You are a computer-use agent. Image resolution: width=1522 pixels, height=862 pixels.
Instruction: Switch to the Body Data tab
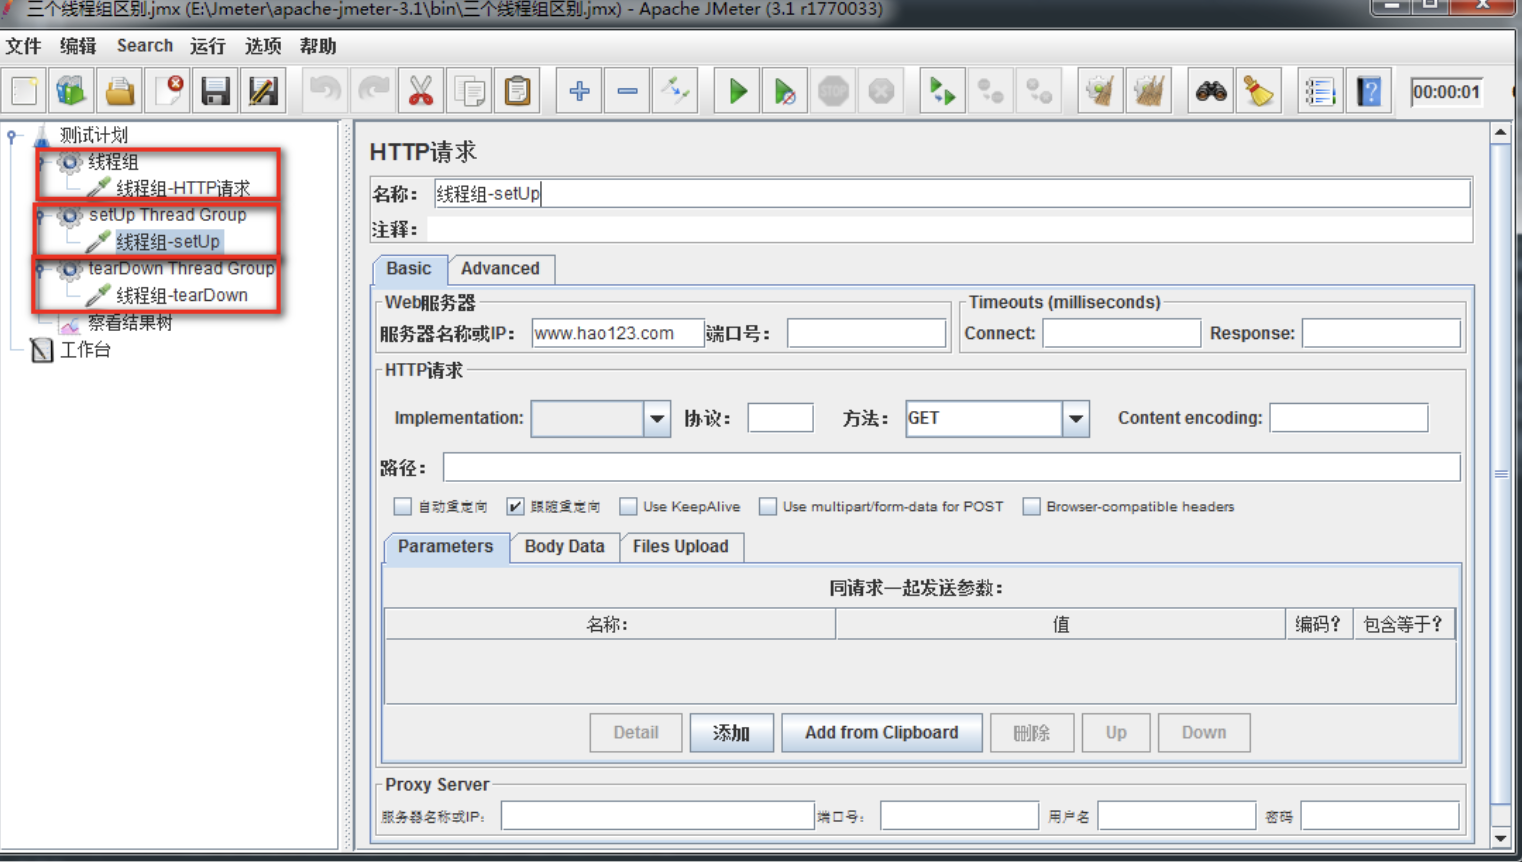coord(564,547)
